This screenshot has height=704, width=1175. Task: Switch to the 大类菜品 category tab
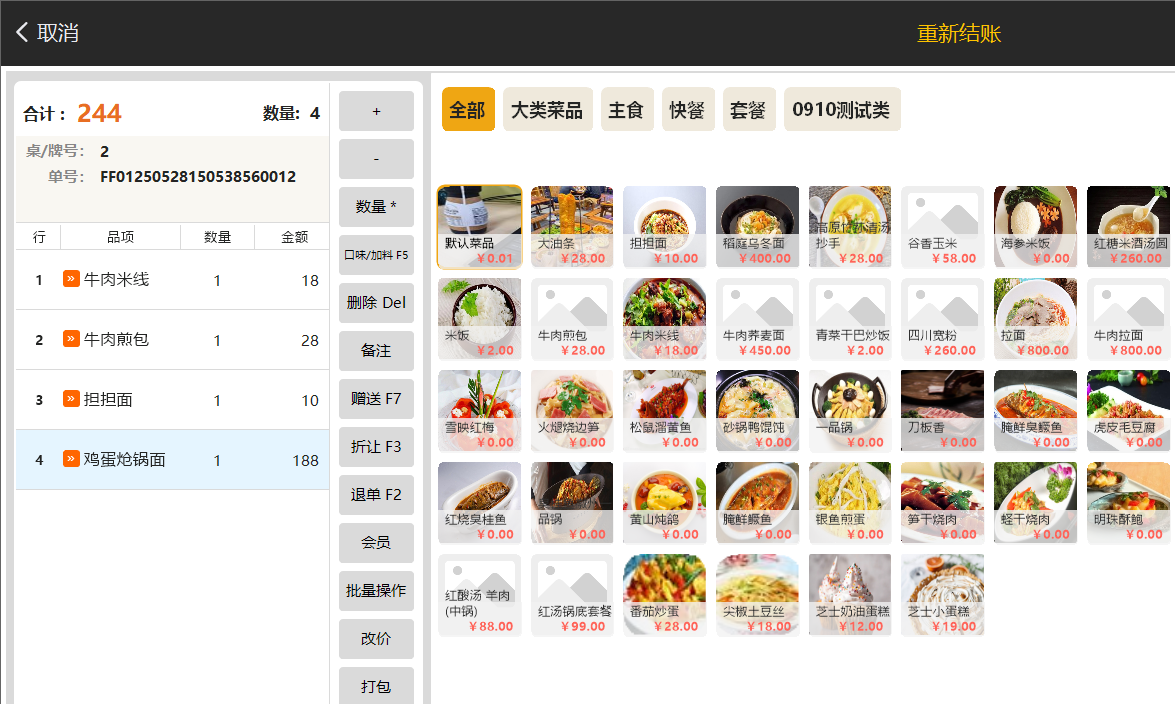click(547, 110)
